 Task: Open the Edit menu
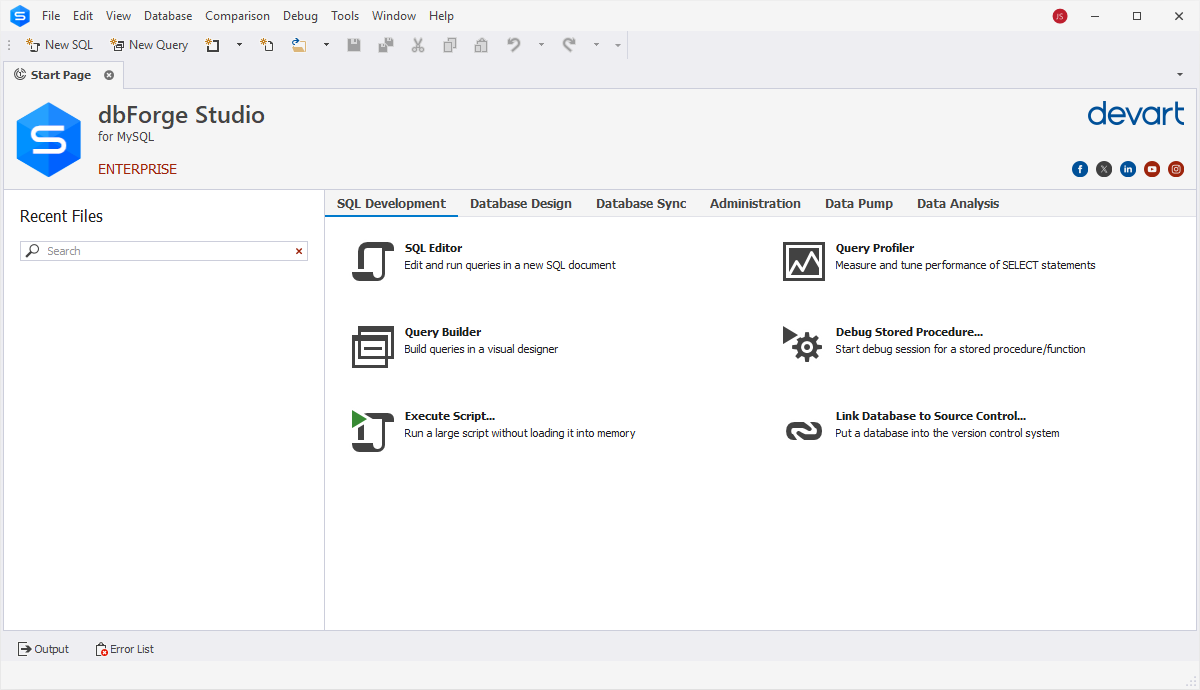(83, 16)
